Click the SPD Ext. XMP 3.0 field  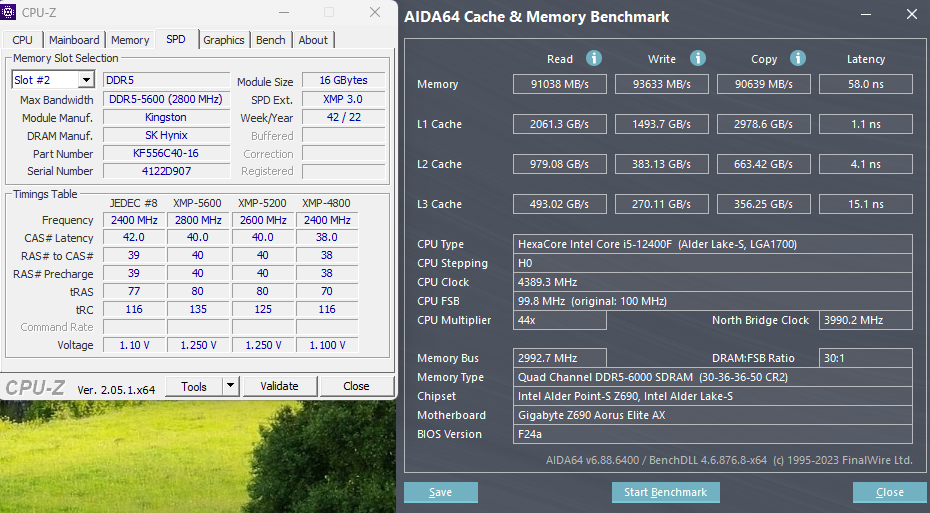point(343,99)
